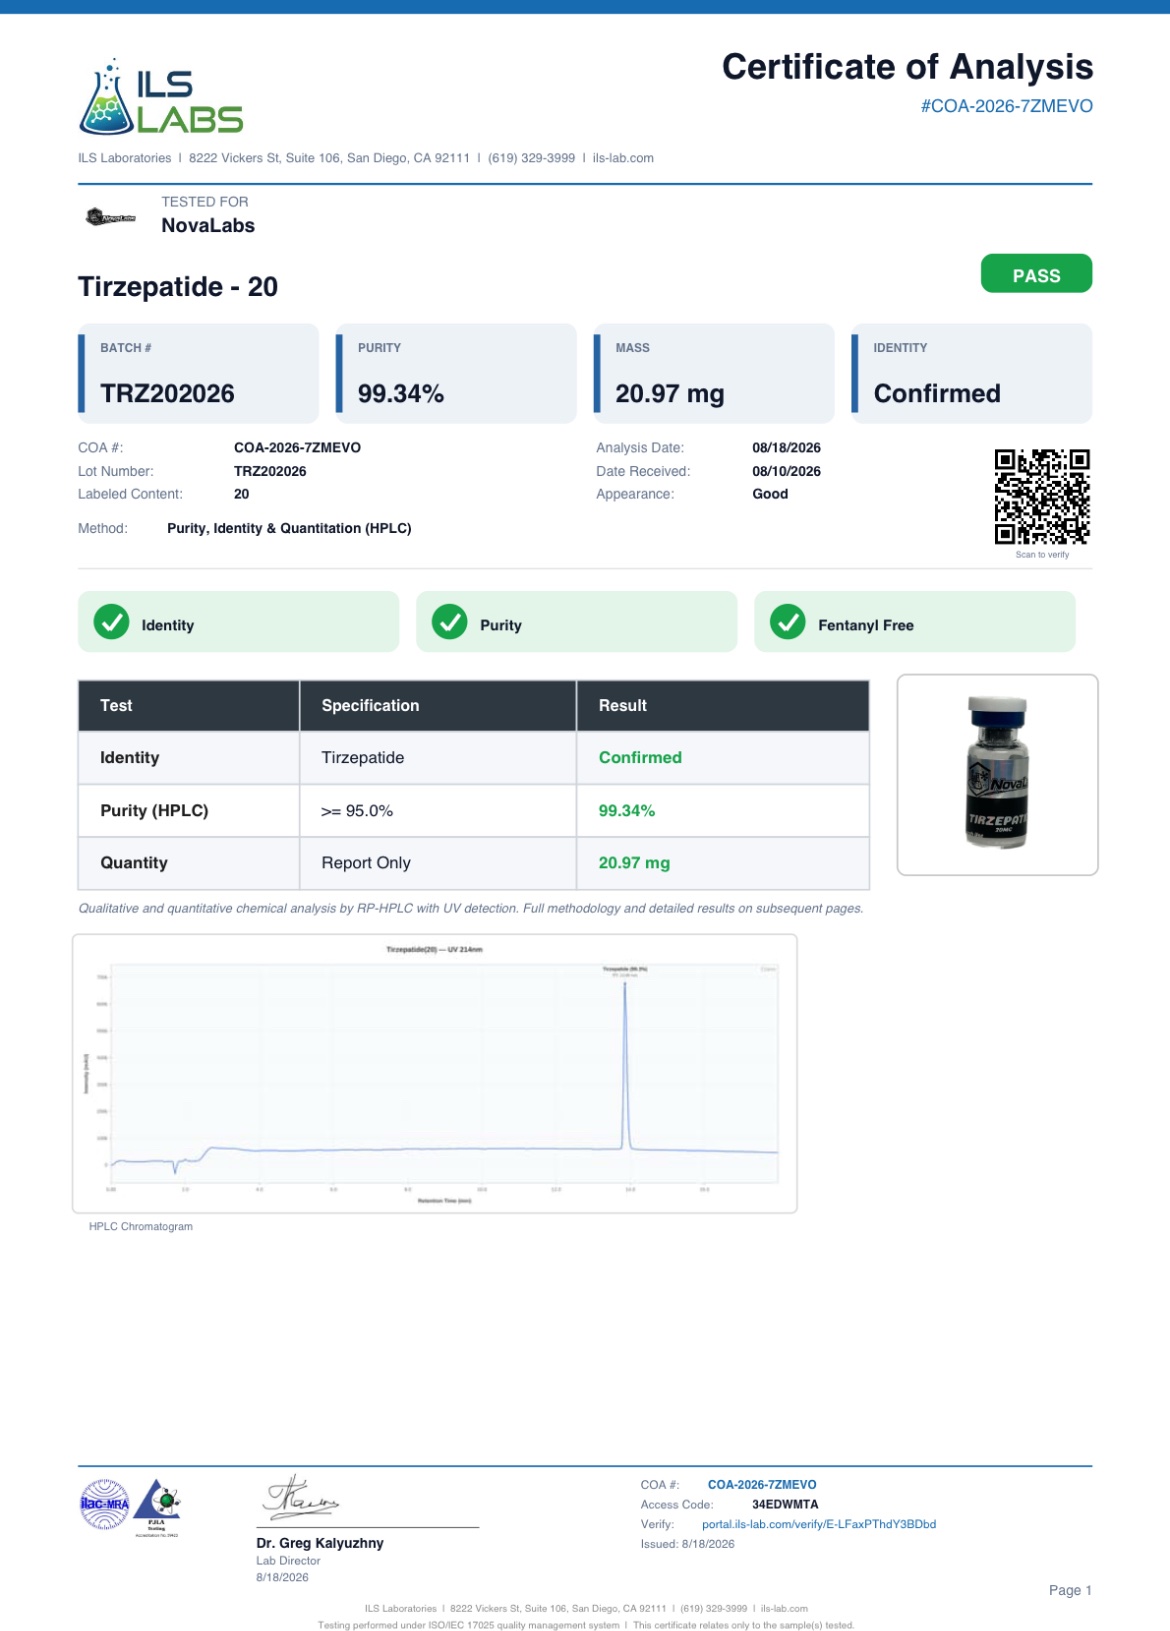Click the HPLC chromatogram chart

pos(435,1074)
